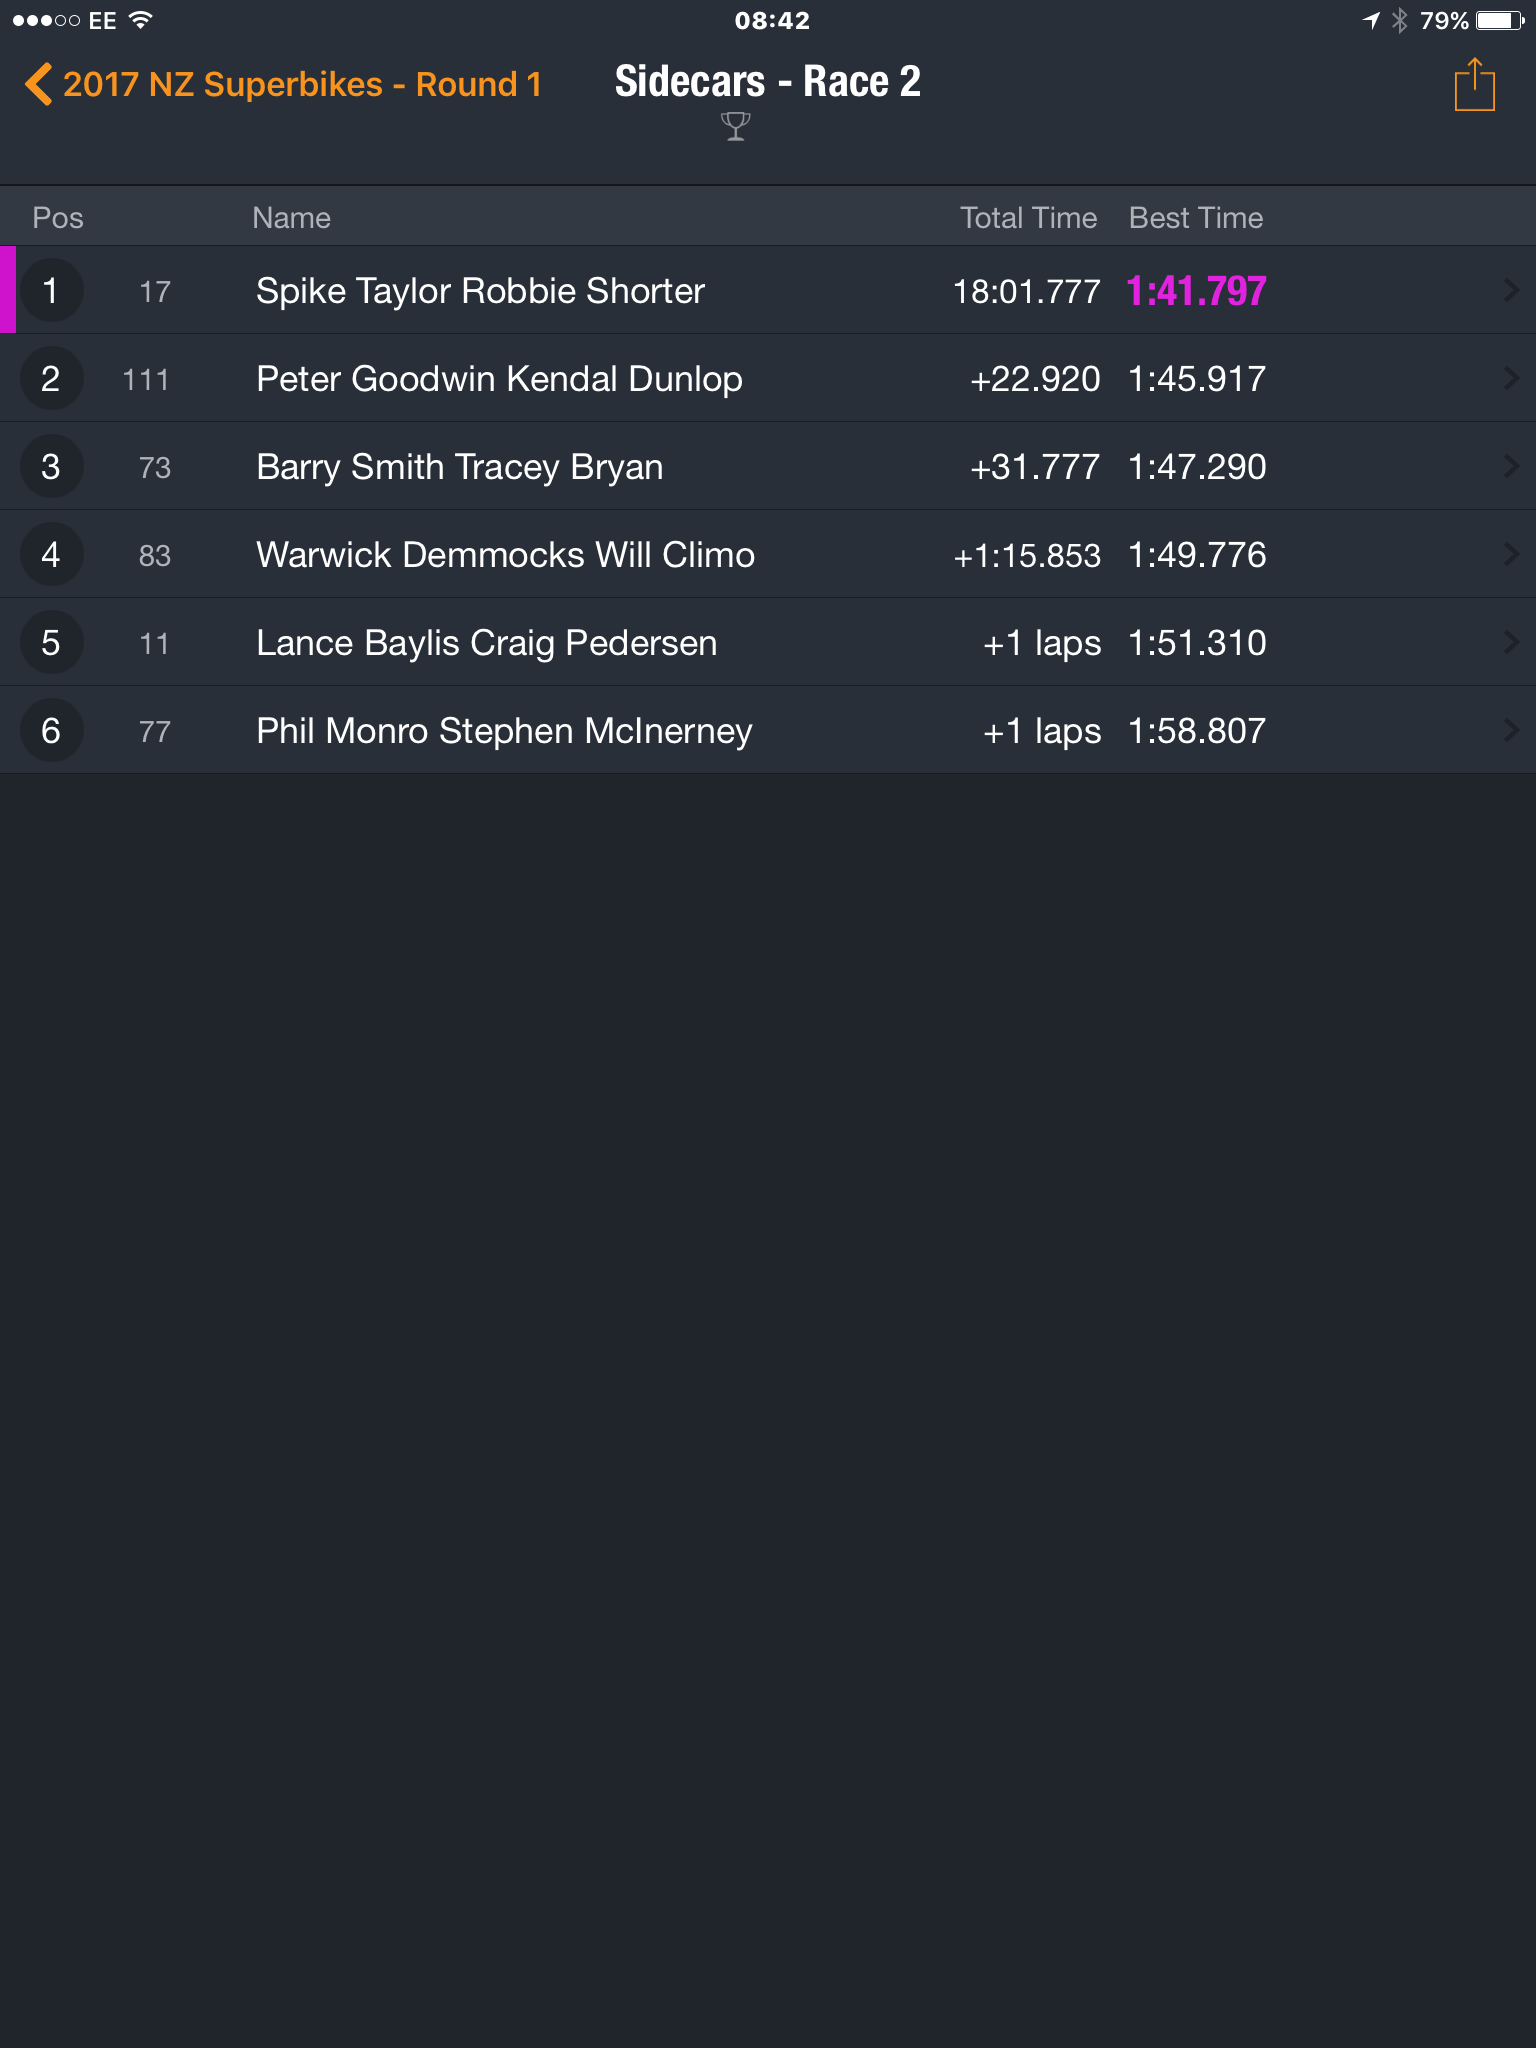Select Lance Baylis Craig Pedersen entry
This screenshot has height=2048, width=1536.
click(x=768, y=643)
